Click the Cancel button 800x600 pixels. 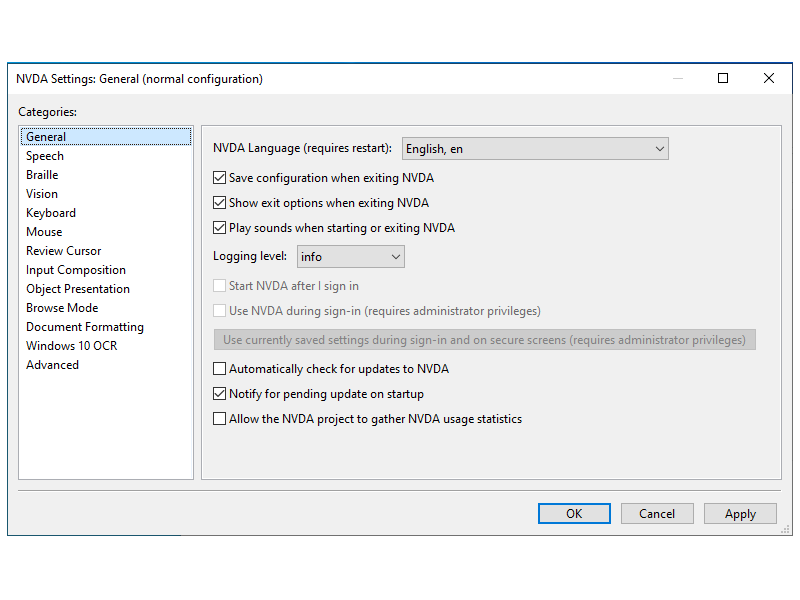click(x=657, y=513)
